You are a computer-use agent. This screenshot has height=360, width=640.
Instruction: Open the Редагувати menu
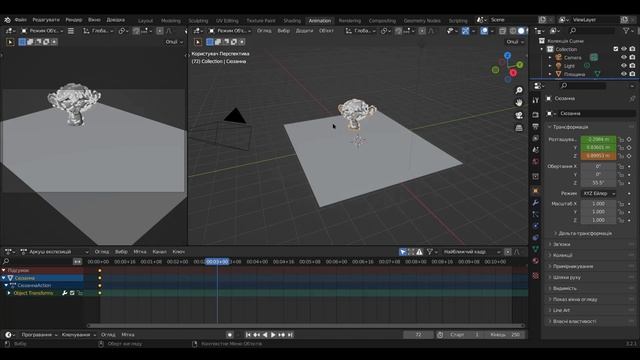click(46, 20)
